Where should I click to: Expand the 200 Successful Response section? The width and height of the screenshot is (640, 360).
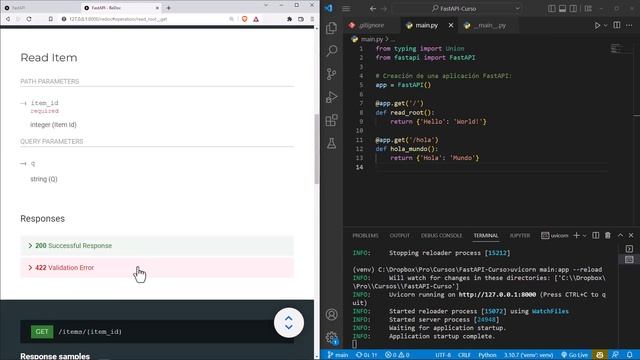(x=157, y=246)
